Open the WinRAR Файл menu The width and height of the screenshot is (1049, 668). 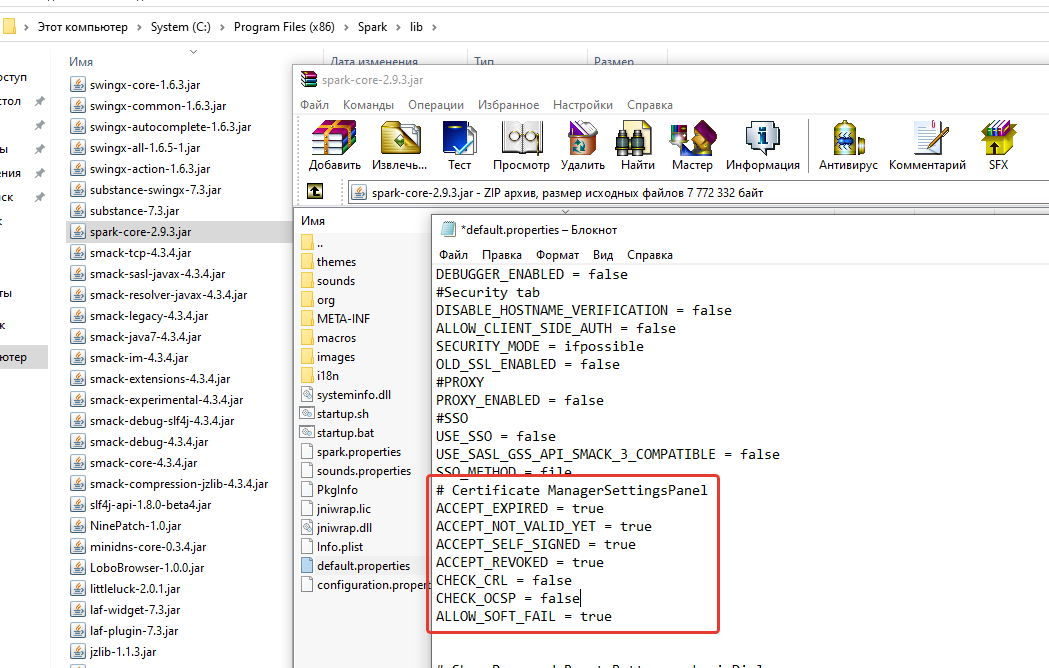click(314, 105)
